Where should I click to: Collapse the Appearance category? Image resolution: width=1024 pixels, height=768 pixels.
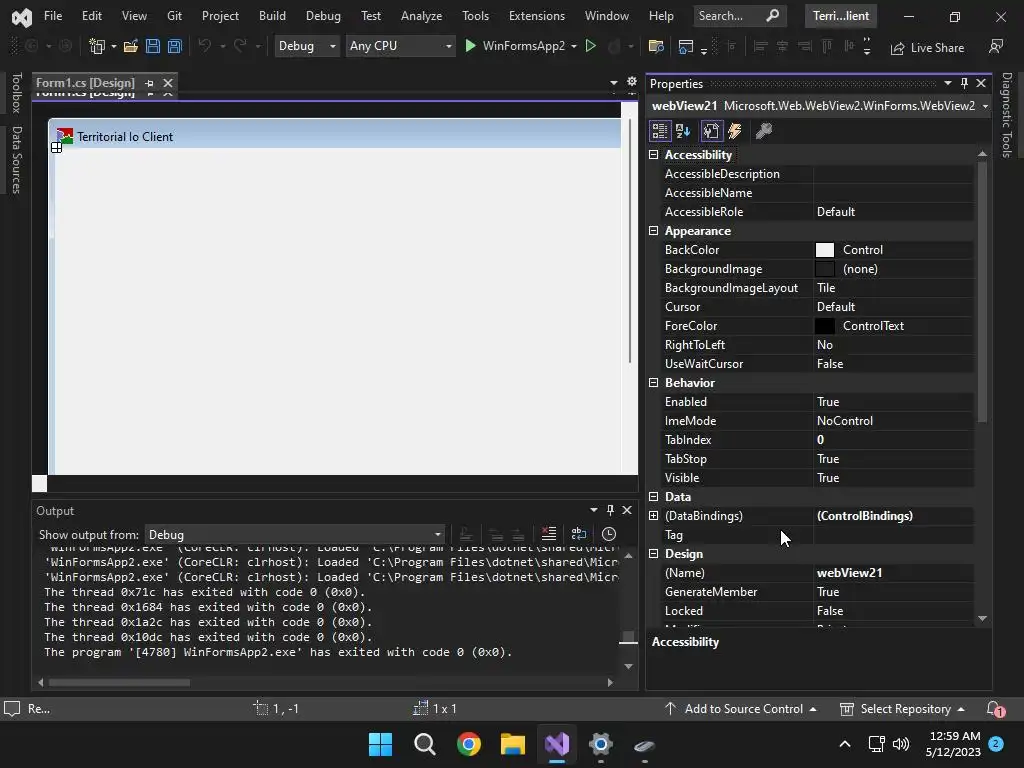[654, 231]
